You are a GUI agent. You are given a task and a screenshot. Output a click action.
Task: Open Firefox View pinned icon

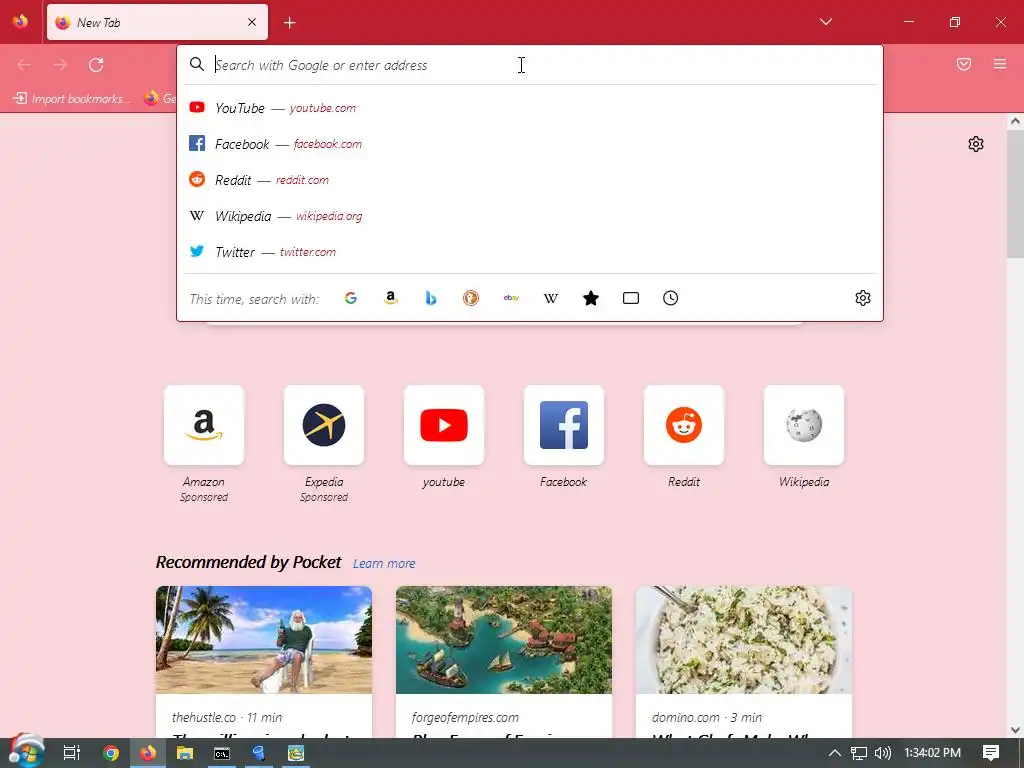point(20,22)
